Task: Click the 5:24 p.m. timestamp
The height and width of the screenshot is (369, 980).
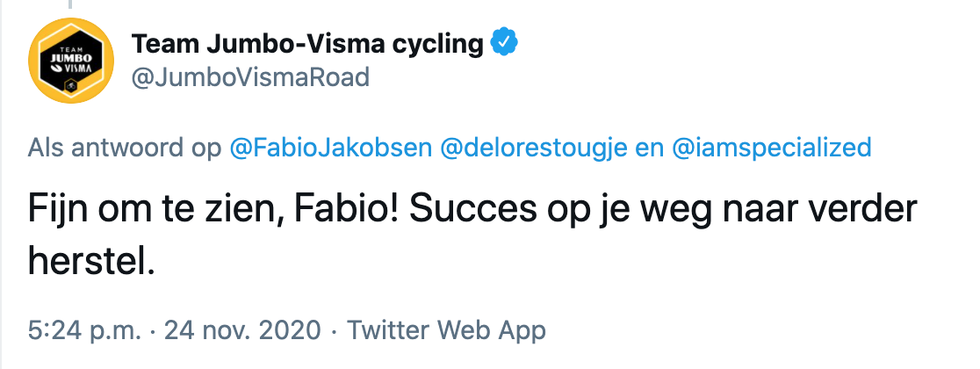Action: click(x=86, y=330)
